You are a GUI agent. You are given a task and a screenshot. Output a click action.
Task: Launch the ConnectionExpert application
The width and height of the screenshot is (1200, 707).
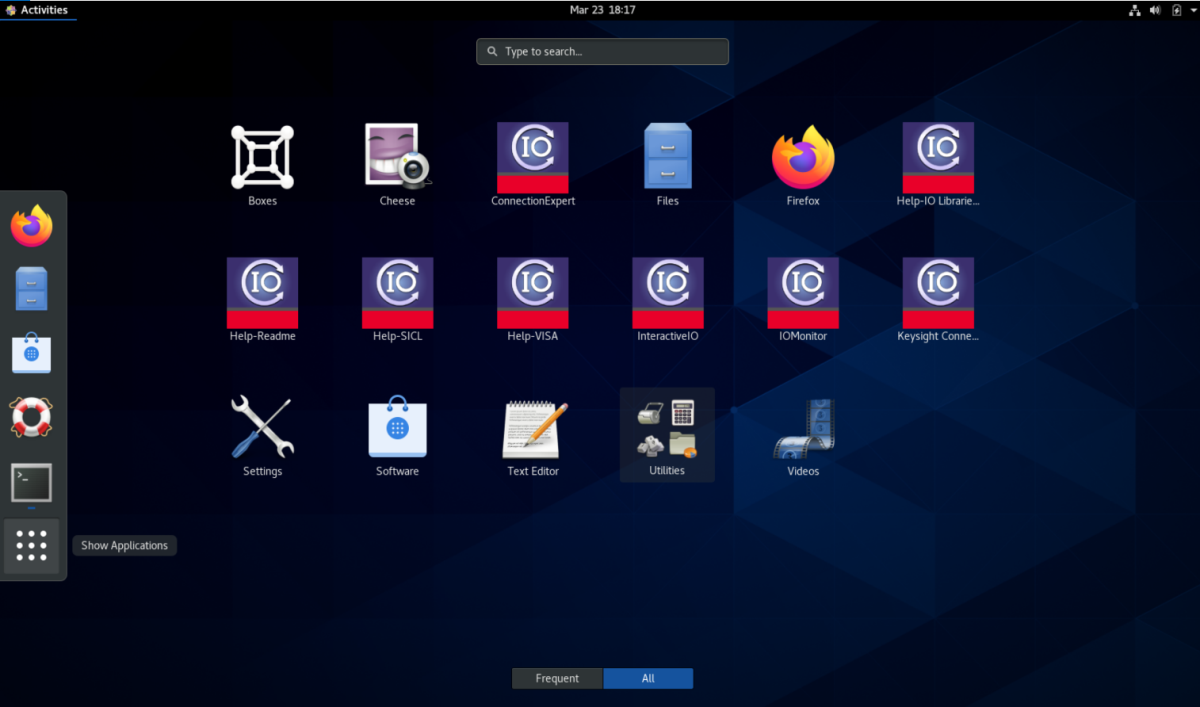(x=532, y=158)
